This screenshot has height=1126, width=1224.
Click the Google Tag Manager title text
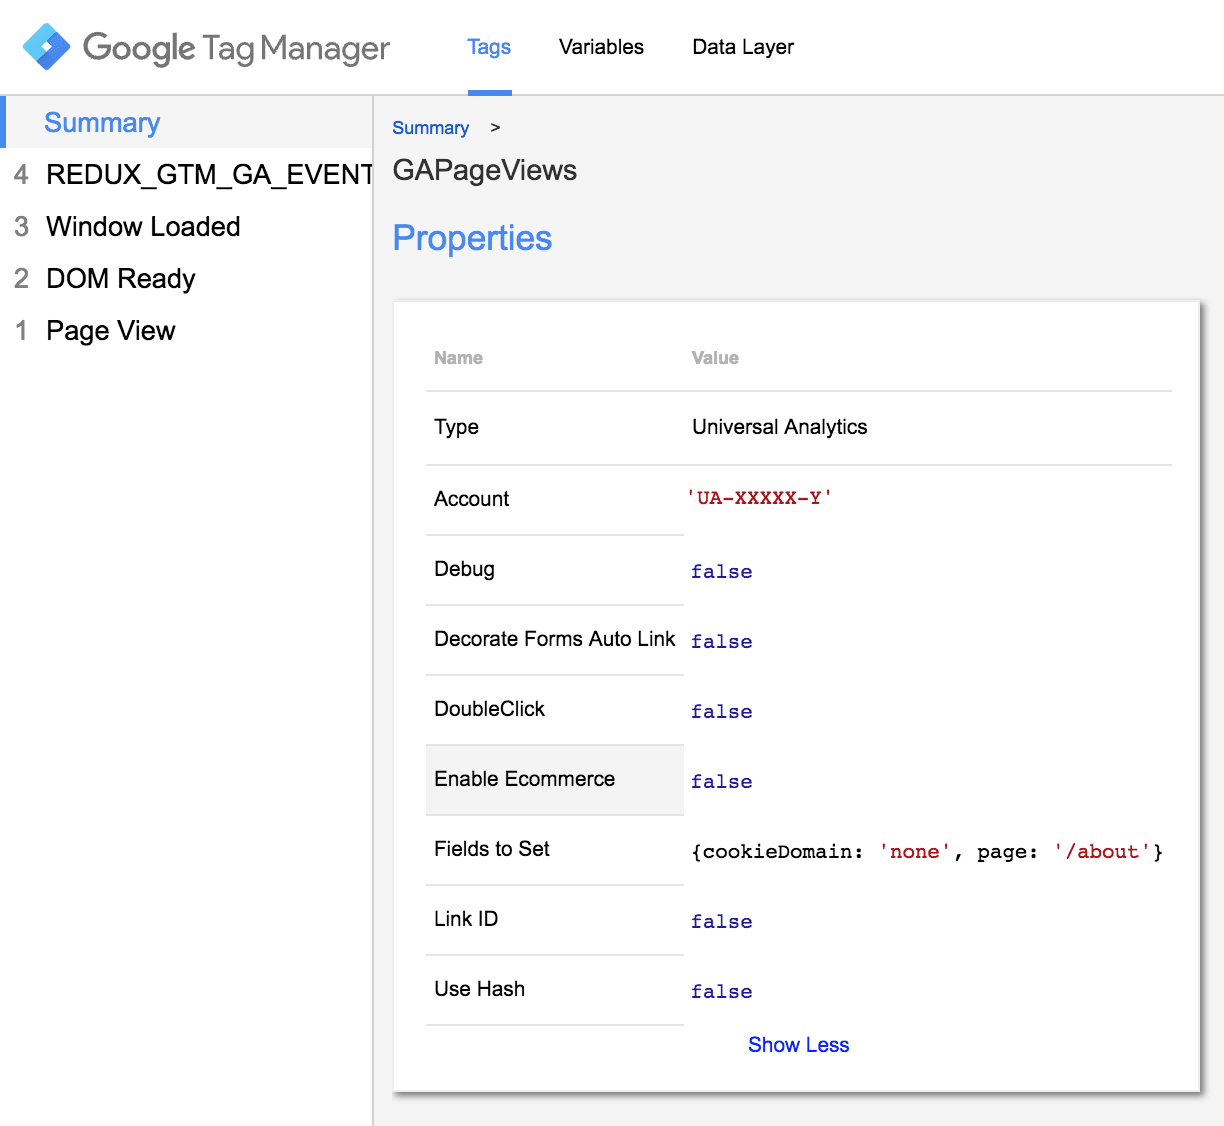pos(236,48)
